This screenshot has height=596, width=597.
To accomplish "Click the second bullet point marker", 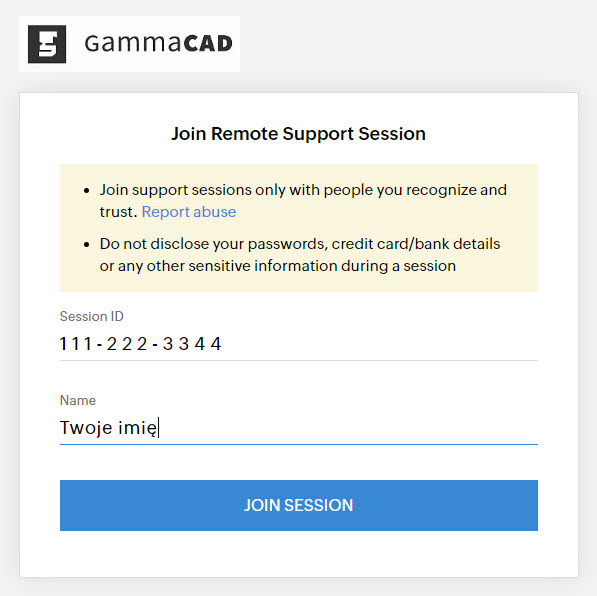I will (x=86, y=244).
